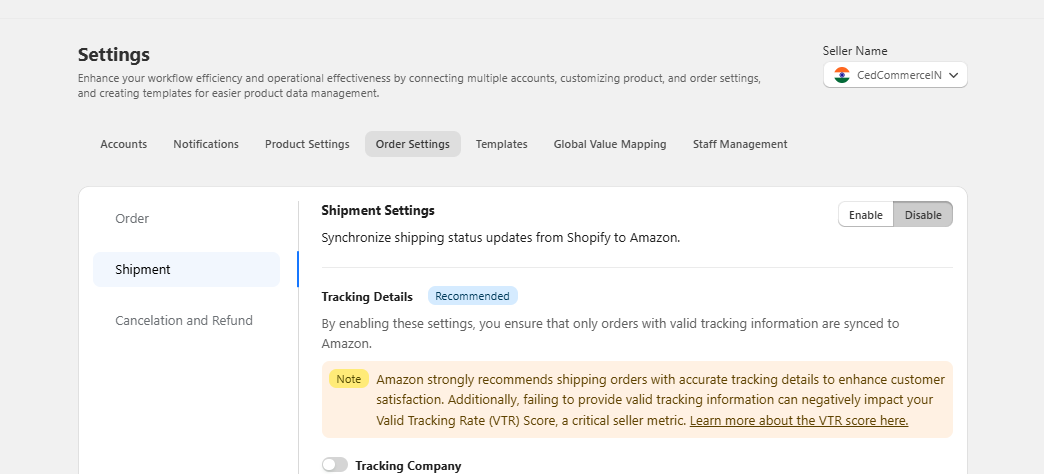Image resolution: width=1044 pixels, height=474 pixels.
Task: Enable Shipment Settings
Action: click(x=866, y=214)
